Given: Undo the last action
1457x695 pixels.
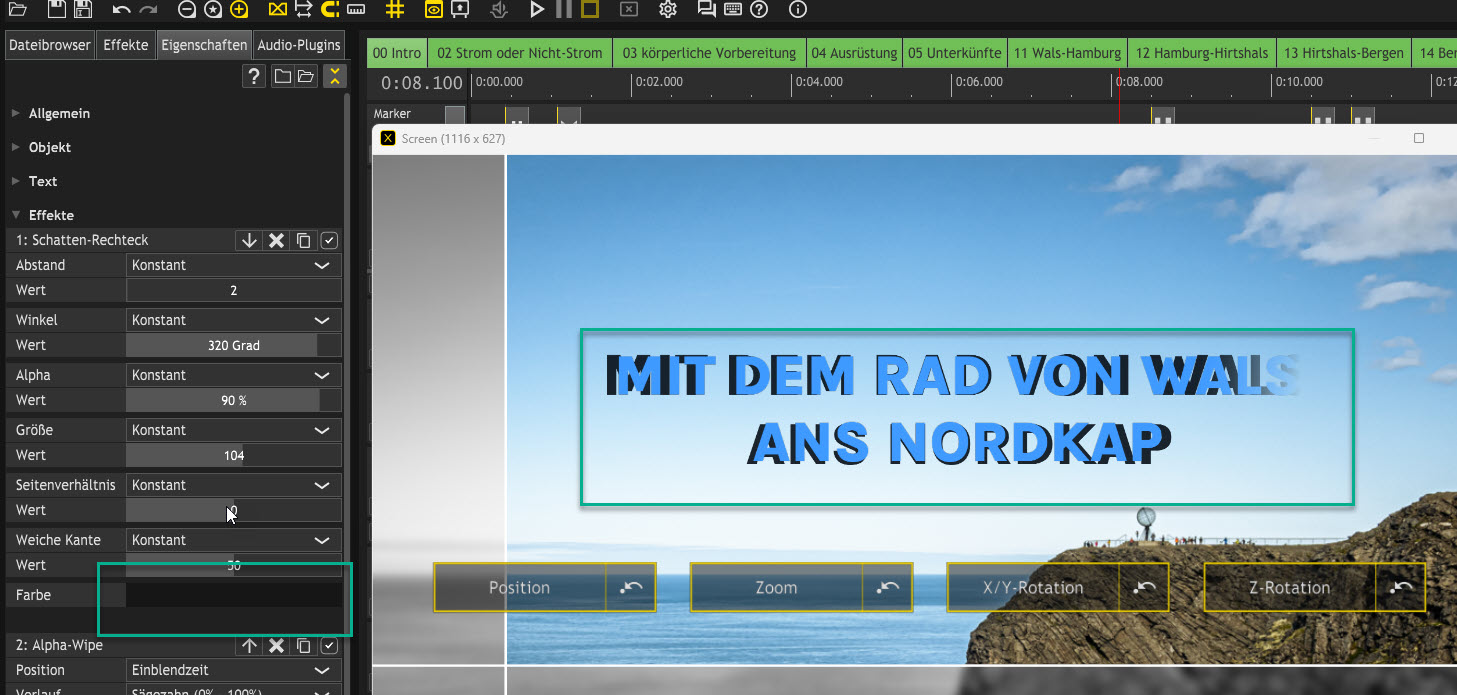Looking at the screenshot, I should pyautogui.click(x=122, y=10).
